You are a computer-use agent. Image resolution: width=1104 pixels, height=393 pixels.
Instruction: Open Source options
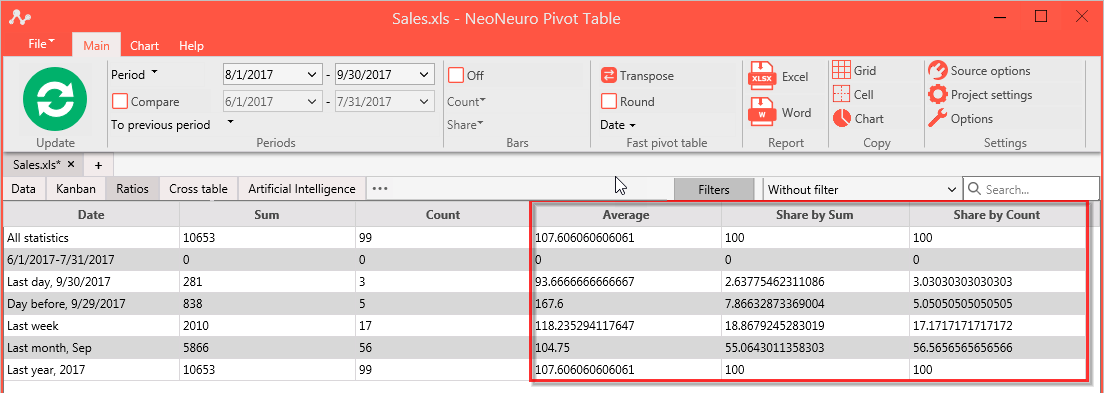979,70
